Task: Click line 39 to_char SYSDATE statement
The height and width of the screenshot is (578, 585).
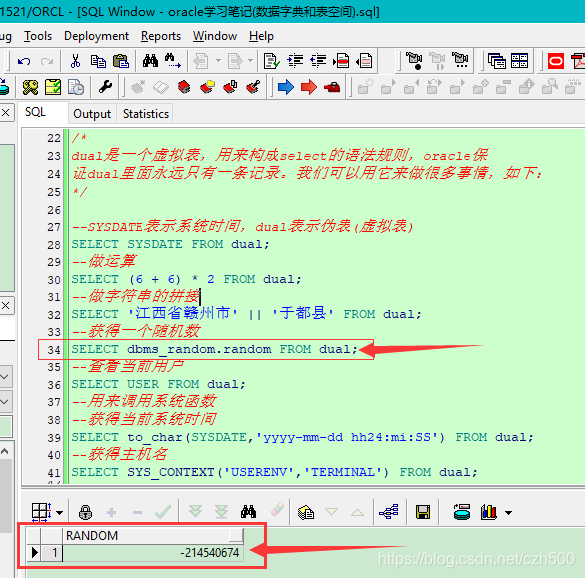Action: point(302,437)
